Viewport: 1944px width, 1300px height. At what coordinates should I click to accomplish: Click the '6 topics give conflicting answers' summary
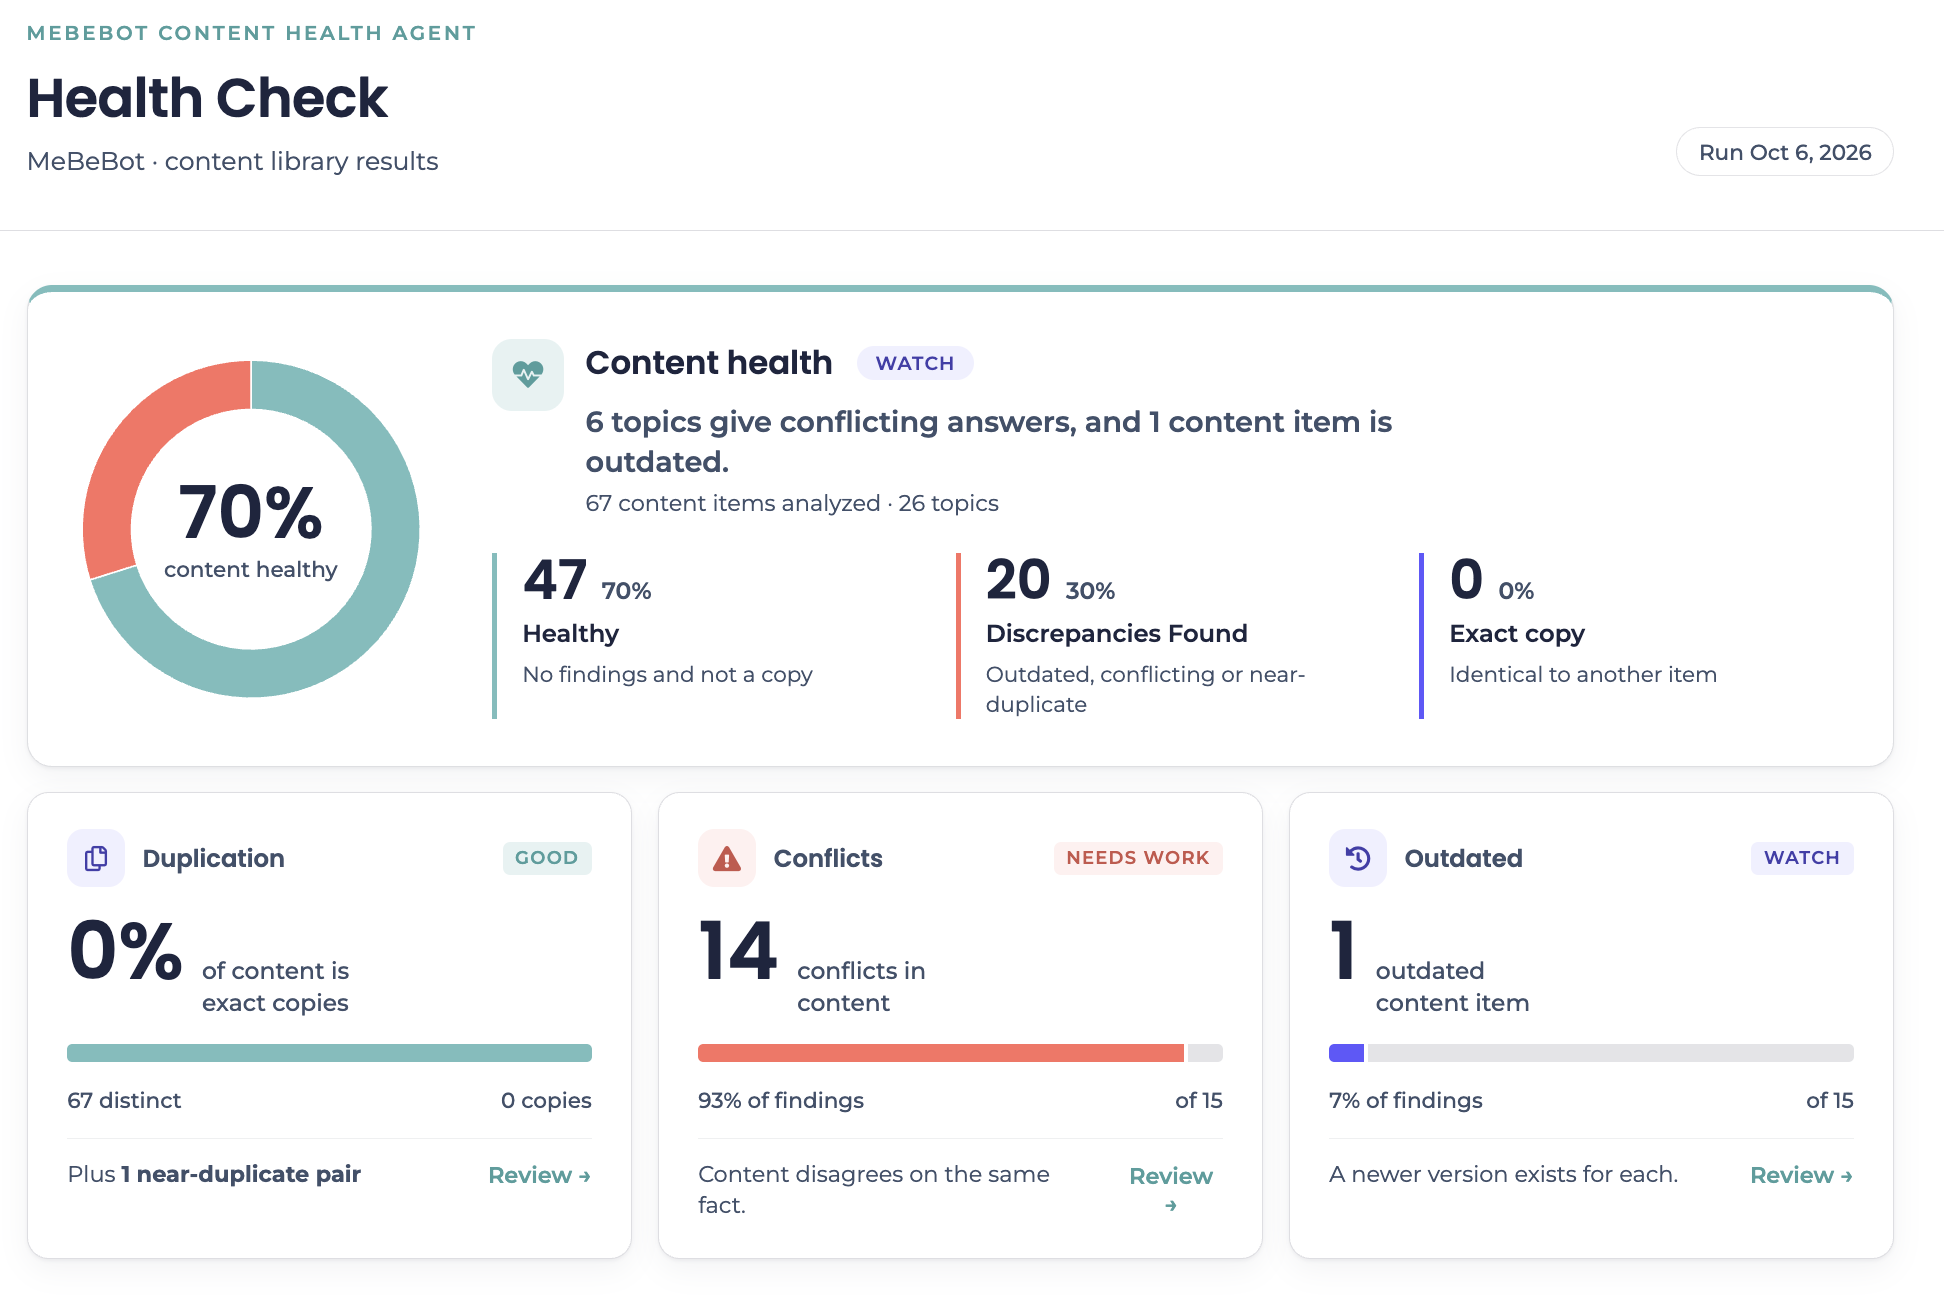tap(988, 441)
